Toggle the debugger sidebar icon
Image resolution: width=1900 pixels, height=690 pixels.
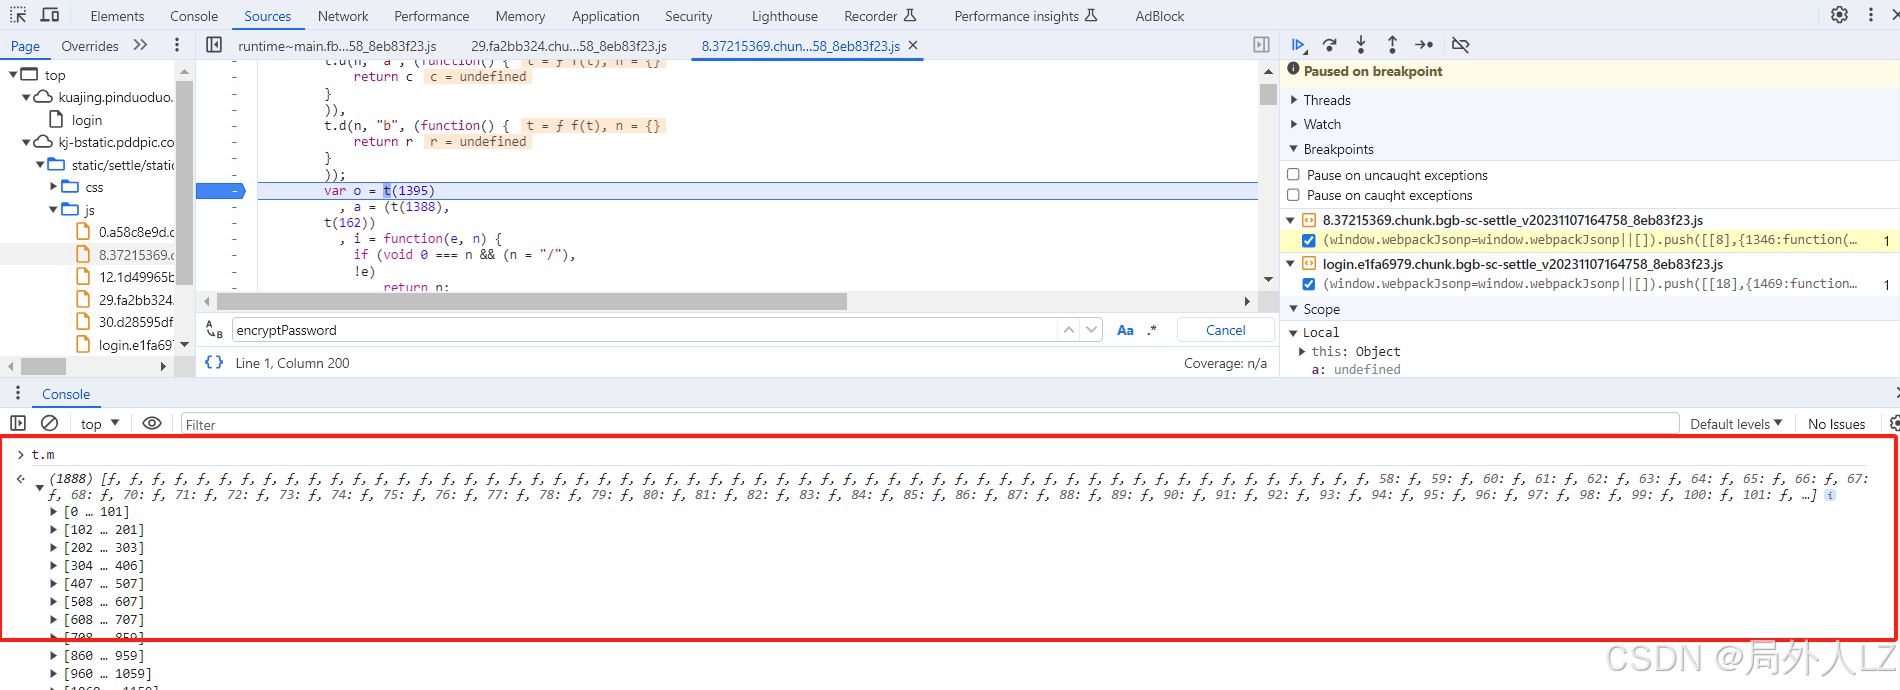click(x=1261, y=45)
